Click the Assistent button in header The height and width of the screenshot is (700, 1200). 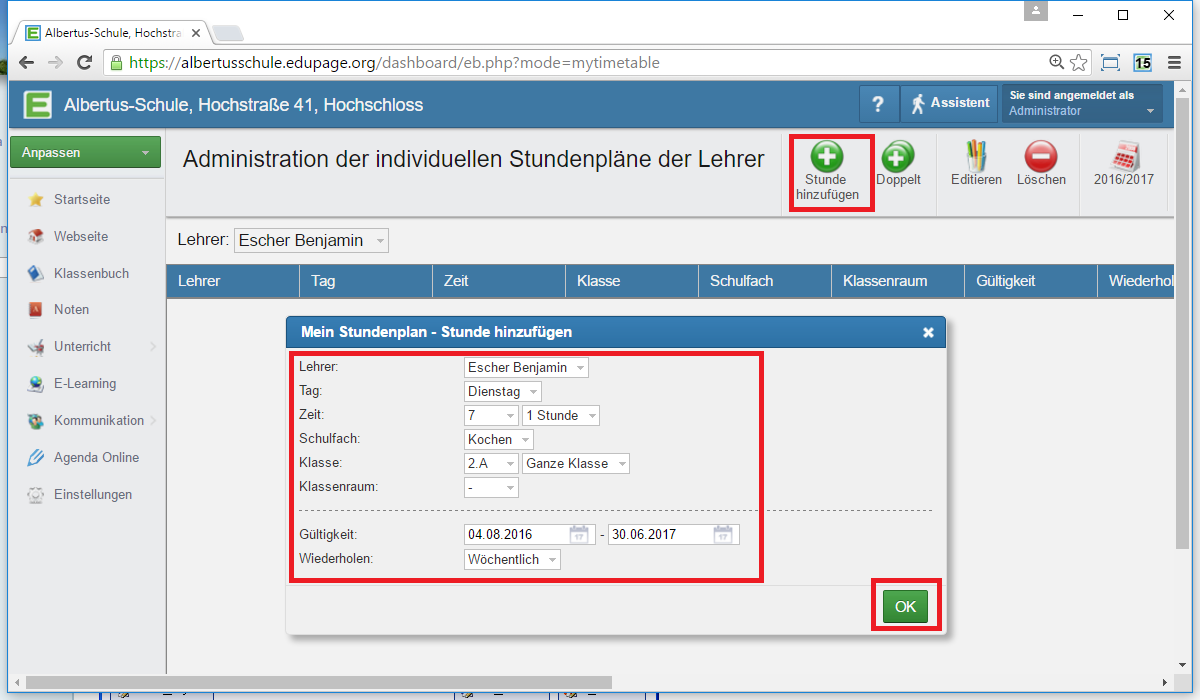949,104
